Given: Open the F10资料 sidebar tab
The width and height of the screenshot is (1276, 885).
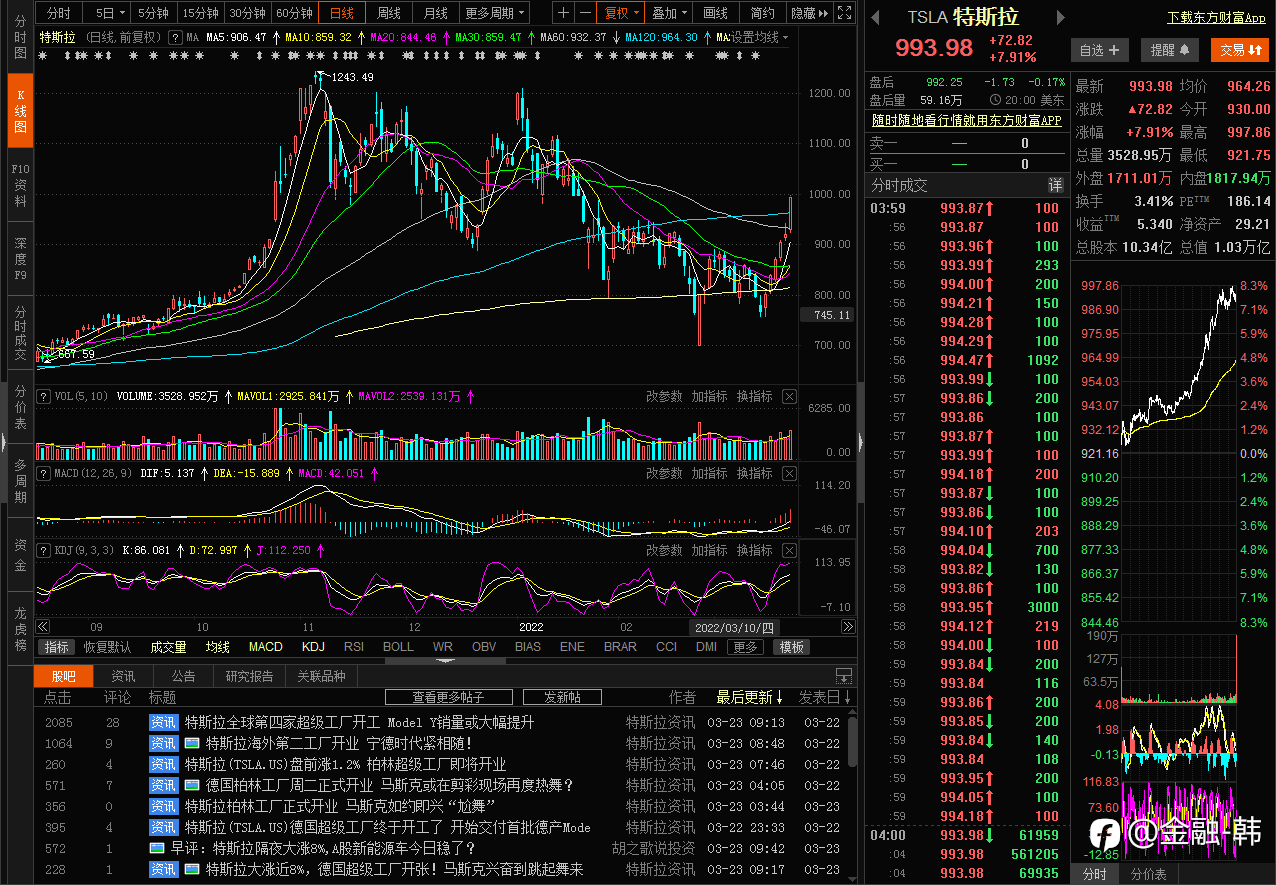Looking at the screenshot, I should (20, 185).
